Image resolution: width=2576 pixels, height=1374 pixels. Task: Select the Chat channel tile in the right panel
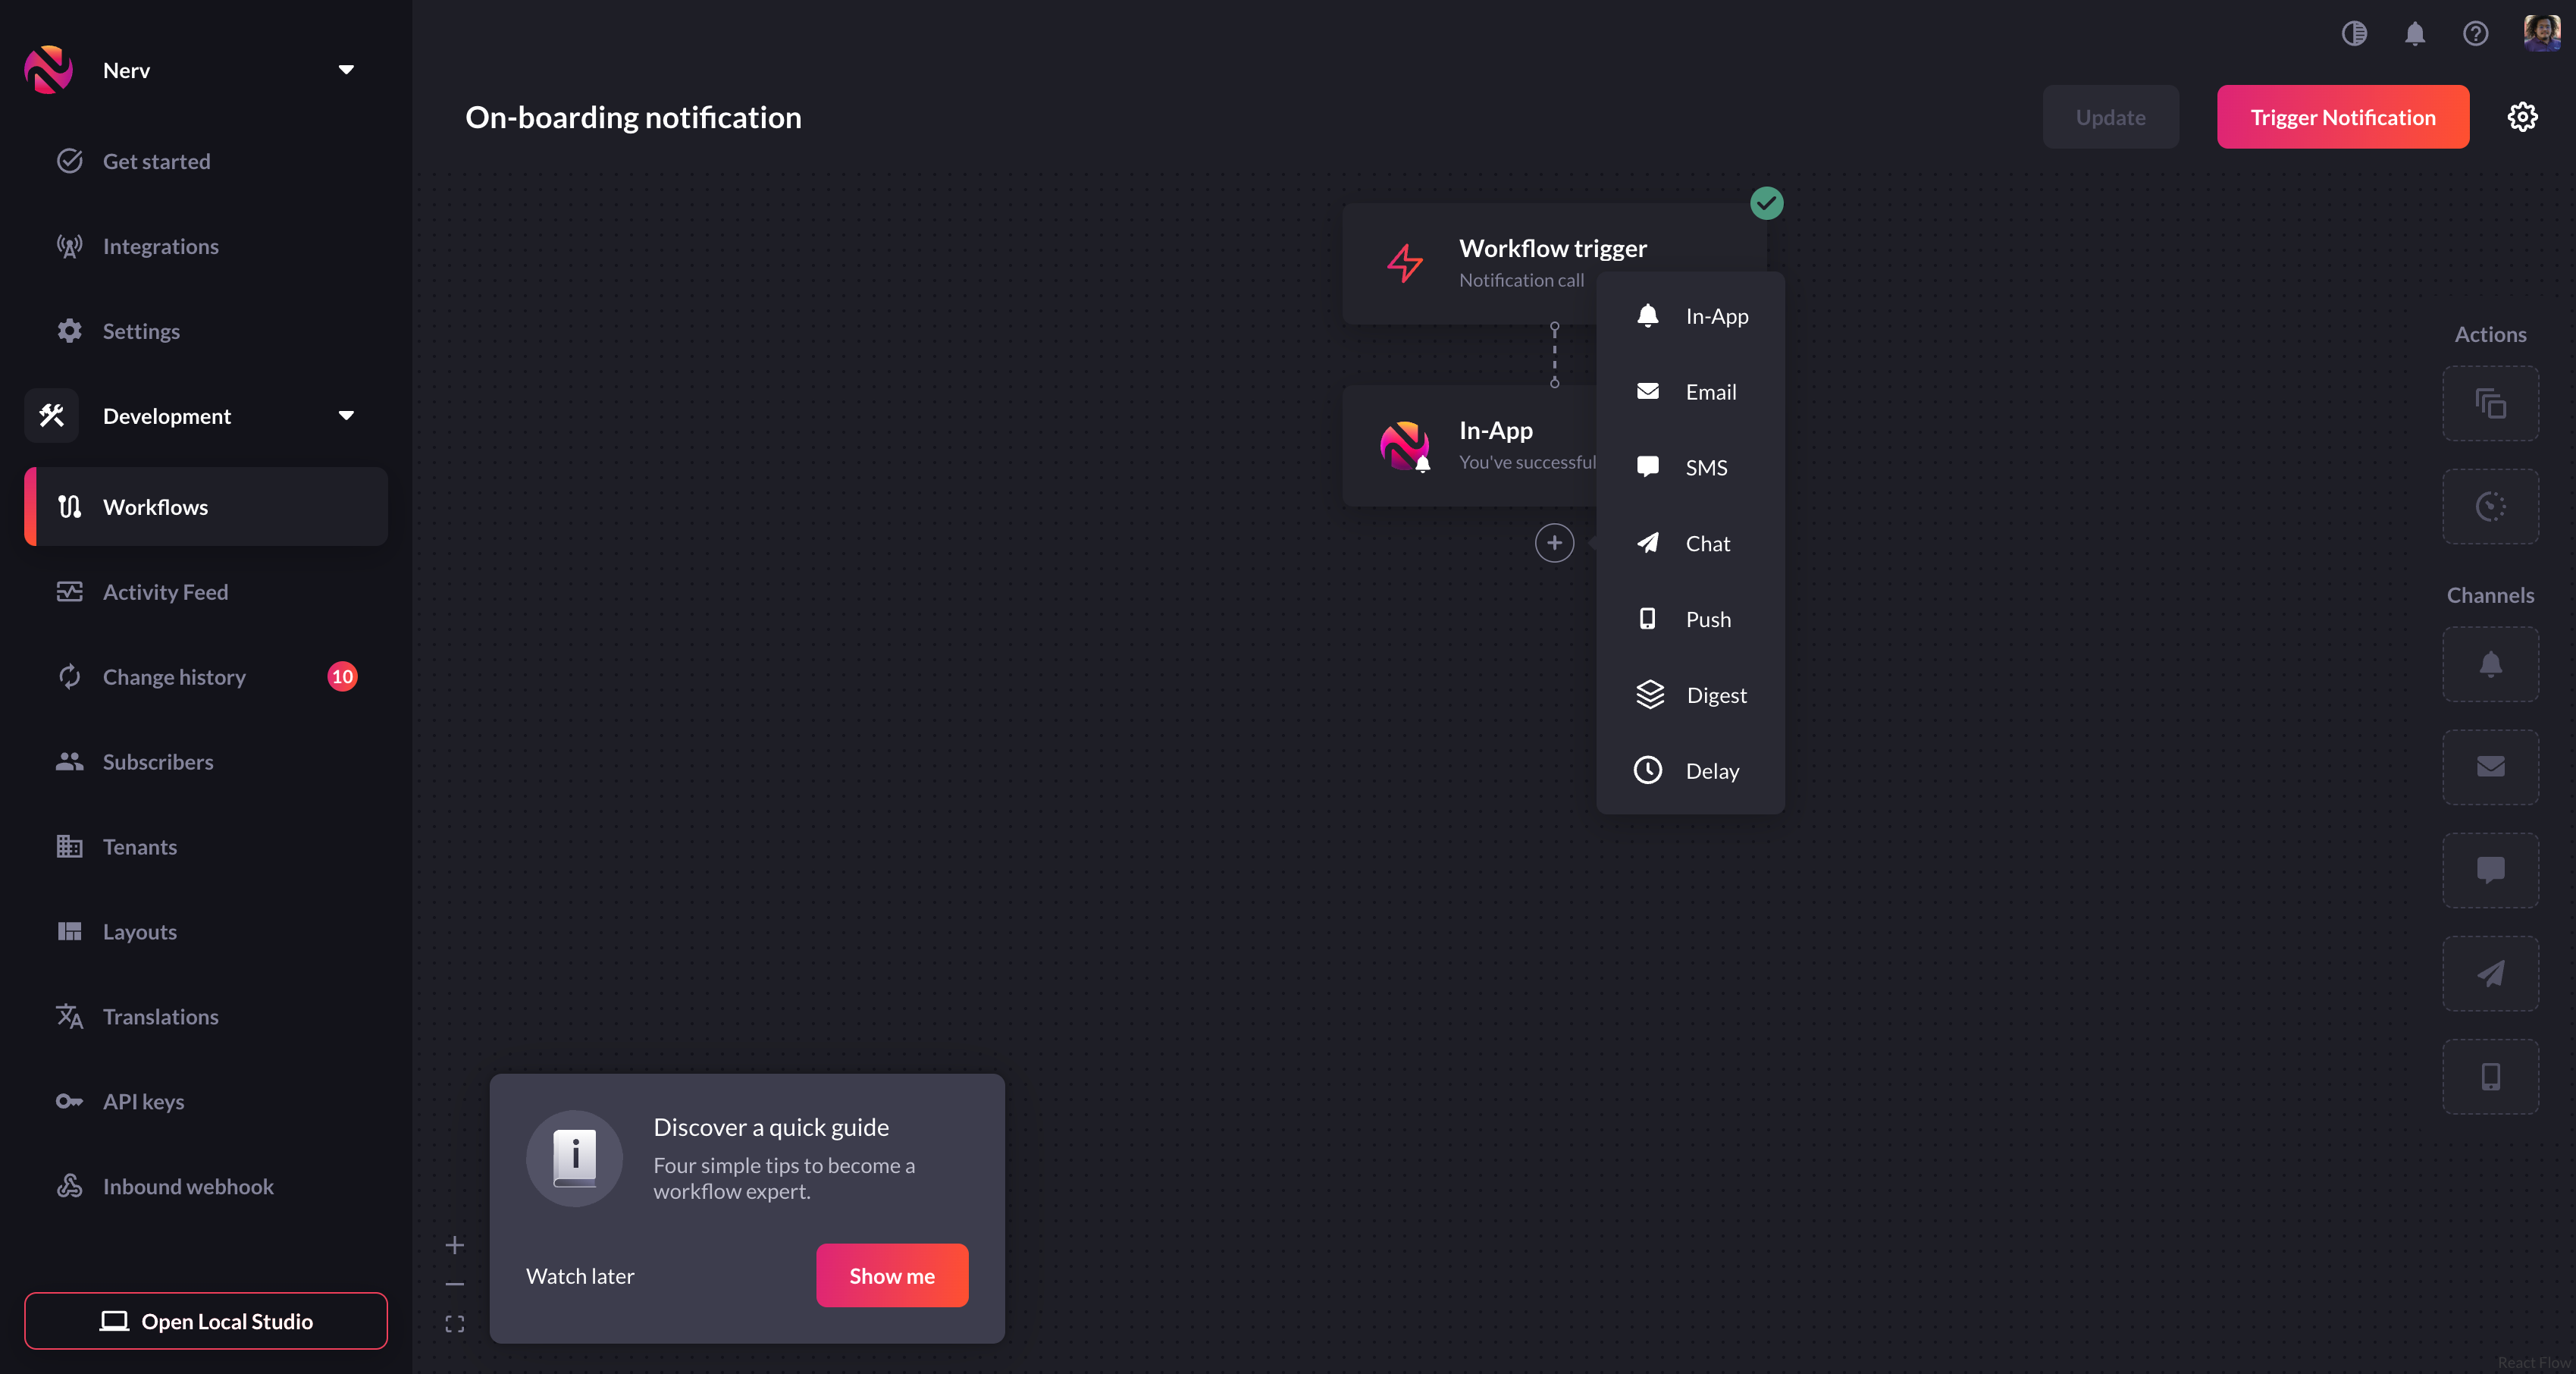click(2490, 973)
